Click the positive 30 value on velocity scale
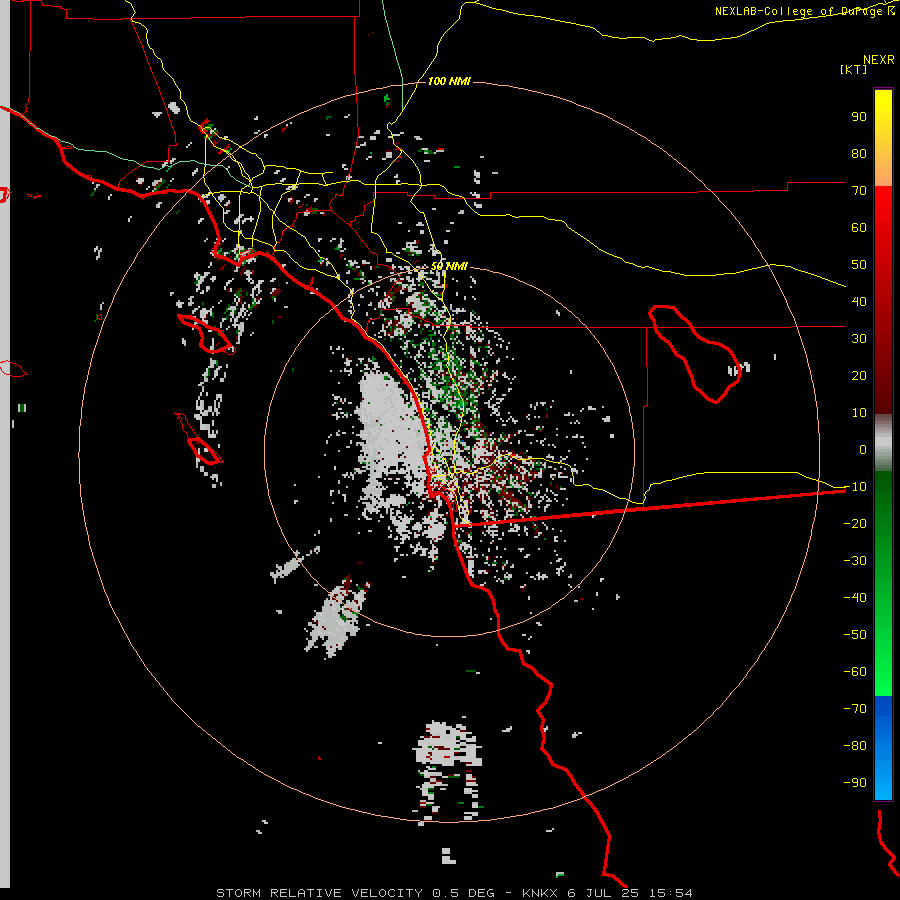This screenshot has height=900, width=900. [859, 339]
